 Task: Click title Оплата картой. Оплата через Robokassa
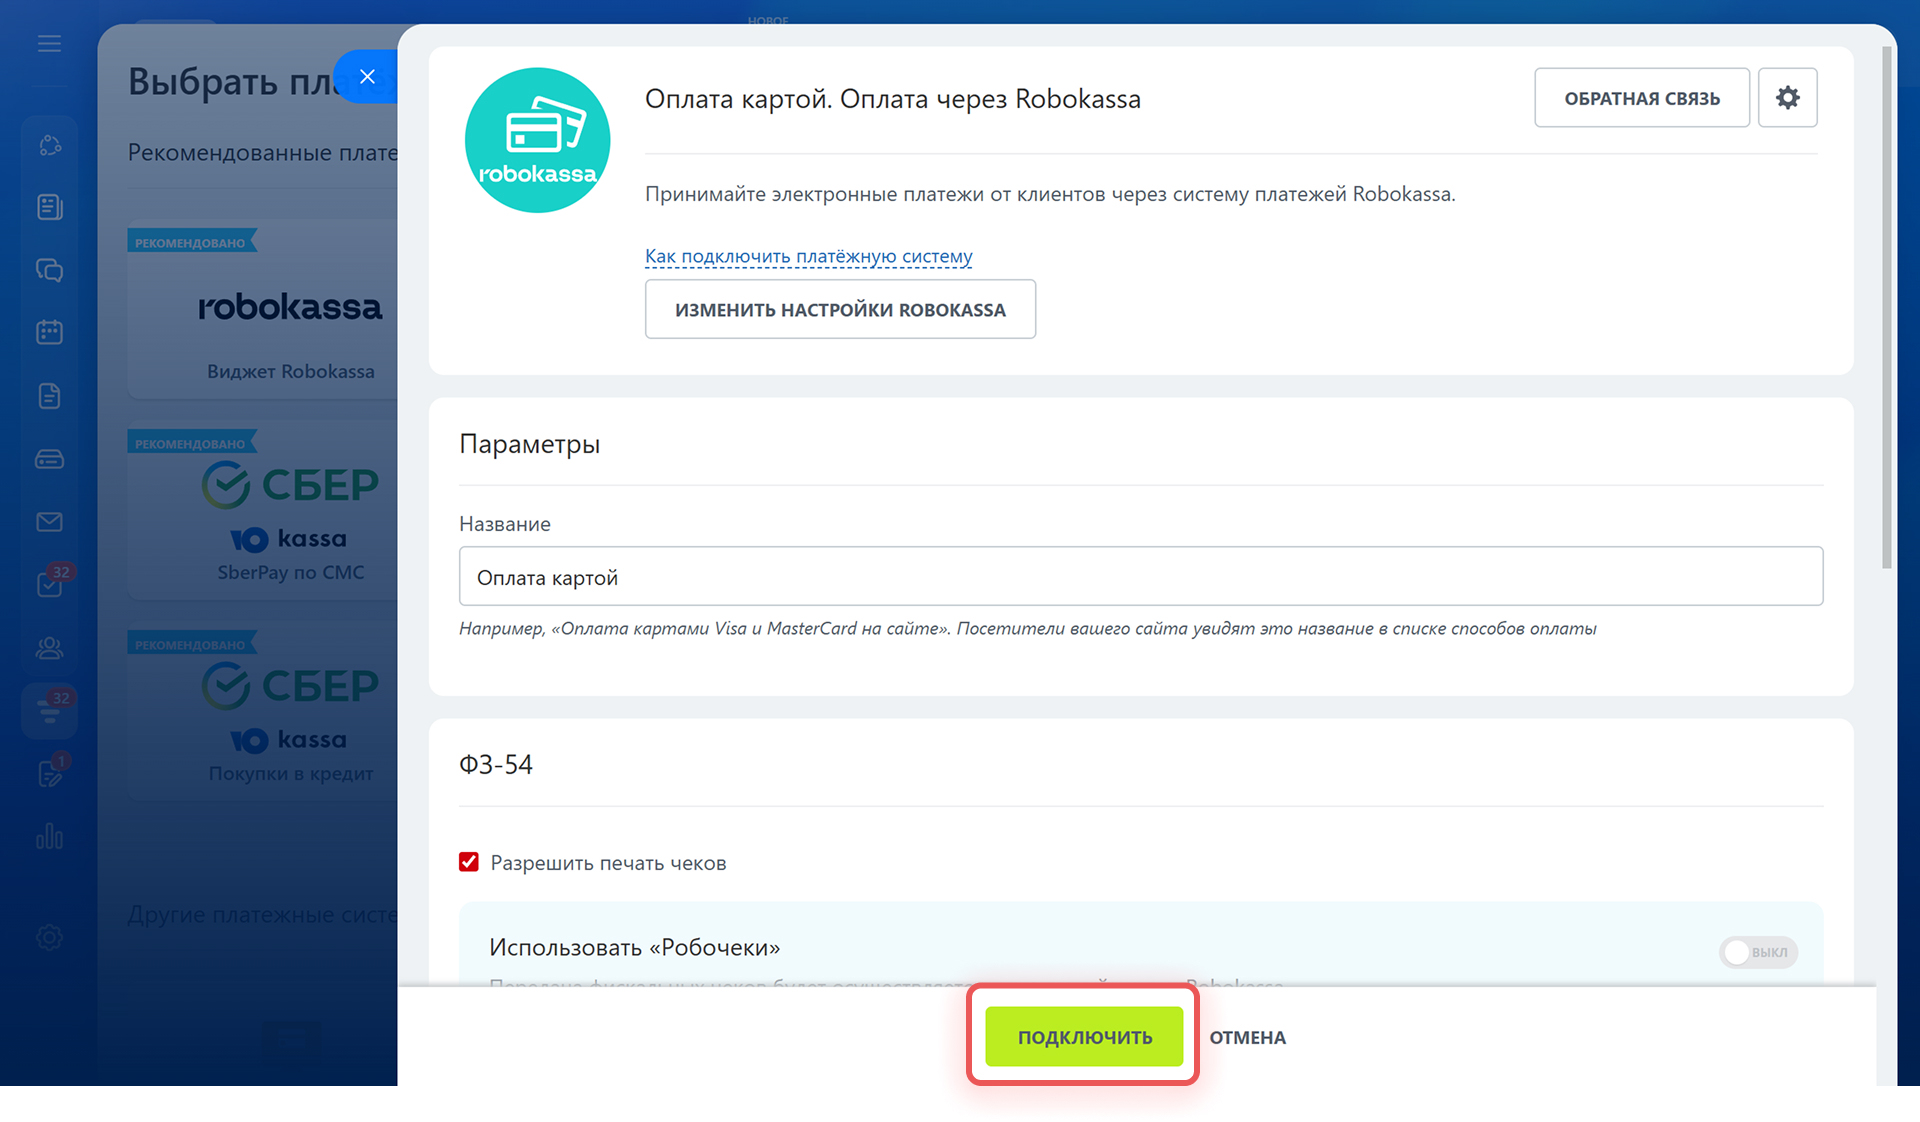click(892, 99)
